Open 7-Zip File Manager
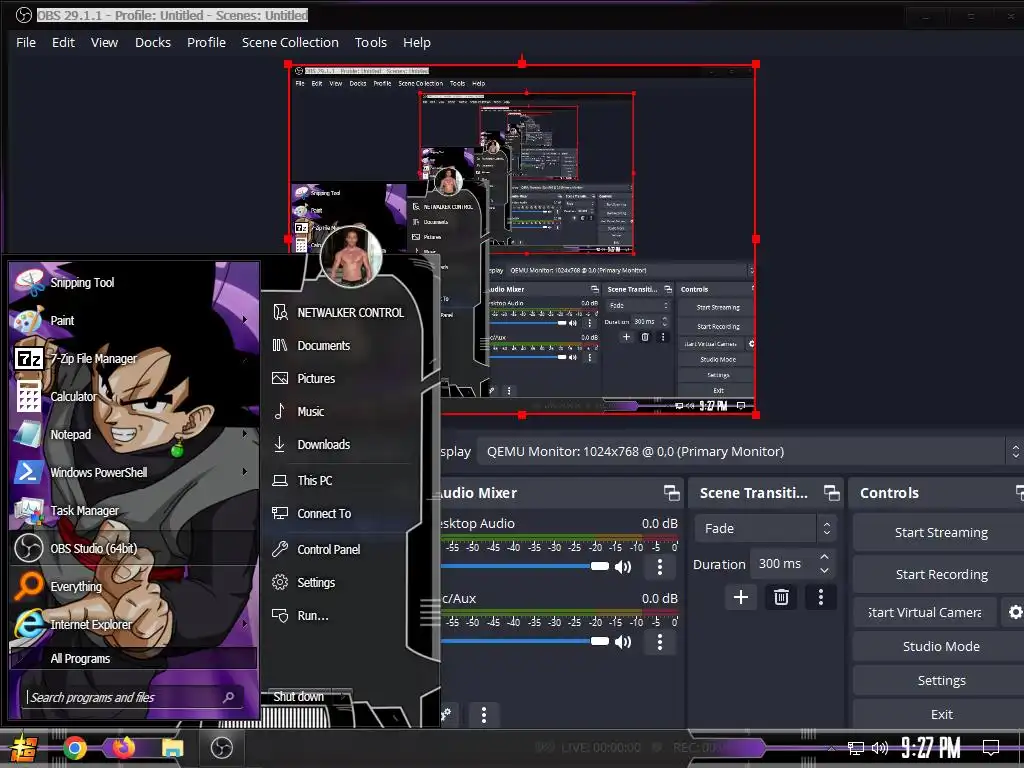This screenshot has height=768, width=1024. click(134, 358)
